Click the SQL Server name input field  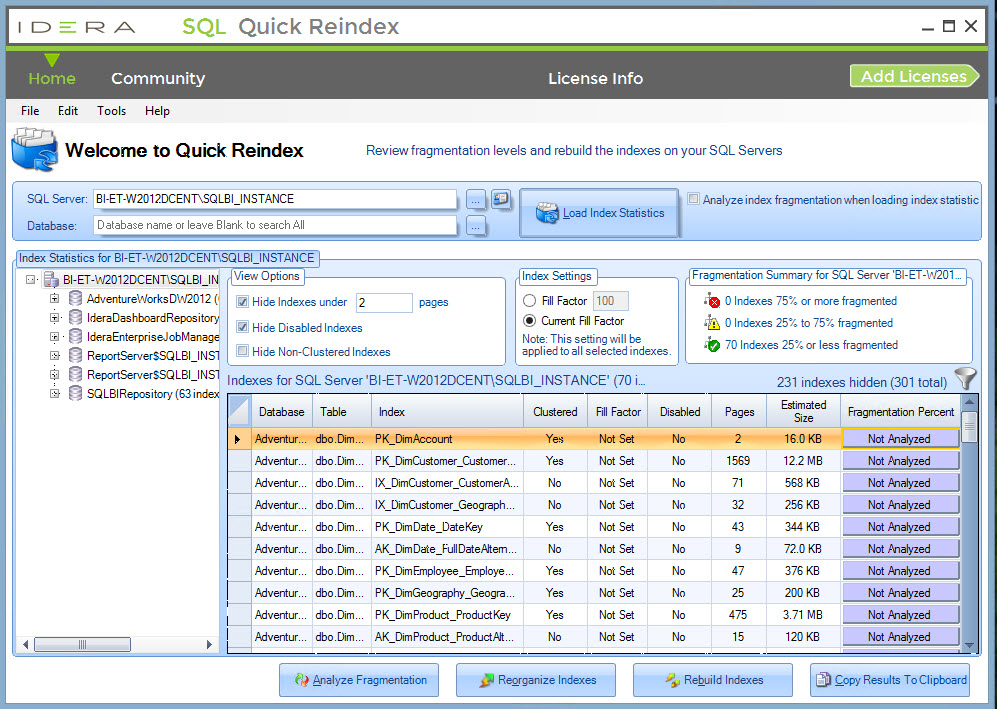(x=275, y=199)
